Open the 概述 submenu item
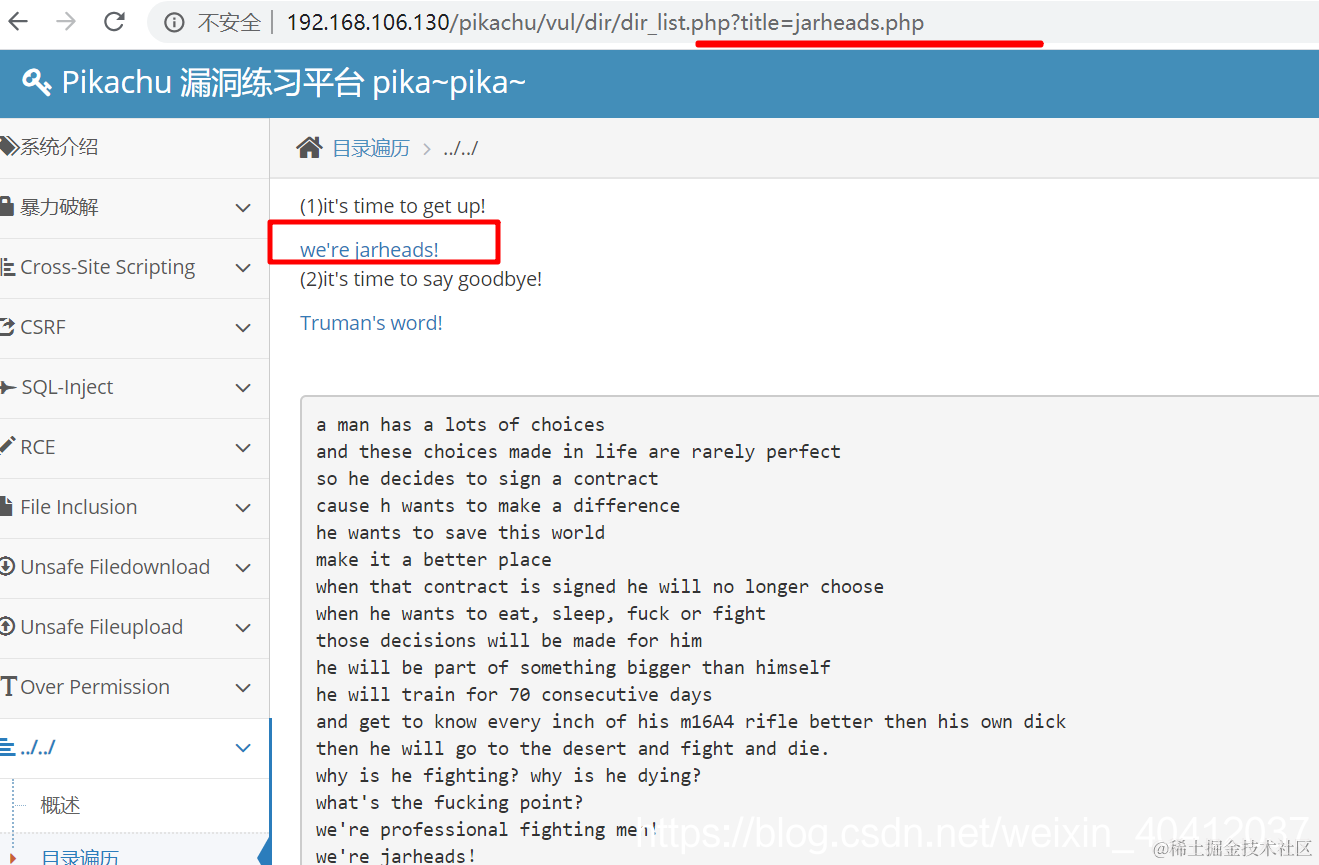 [60, 805]
